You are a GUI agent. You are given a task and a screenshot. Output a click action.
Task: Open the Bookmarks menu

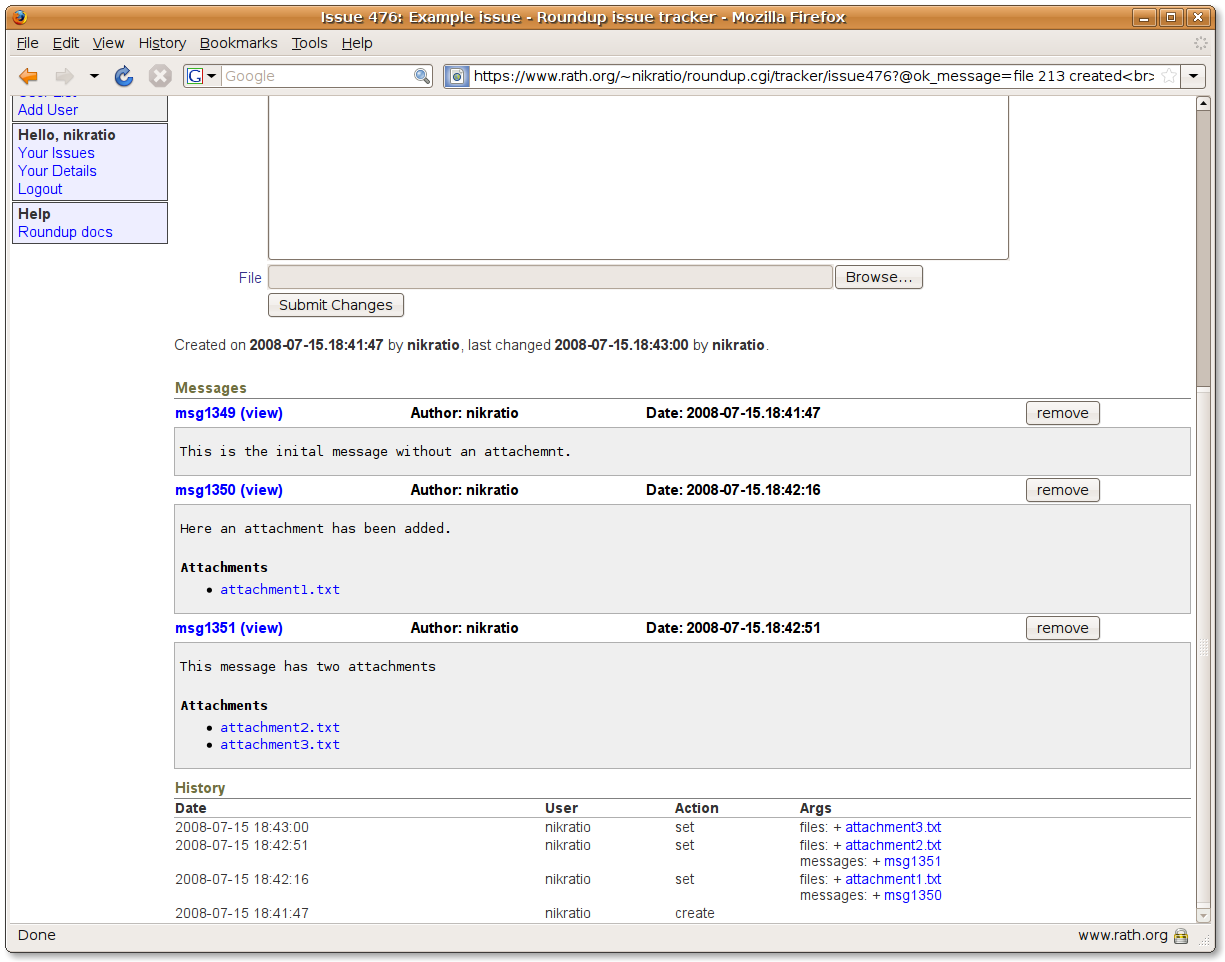coord(238,43)
